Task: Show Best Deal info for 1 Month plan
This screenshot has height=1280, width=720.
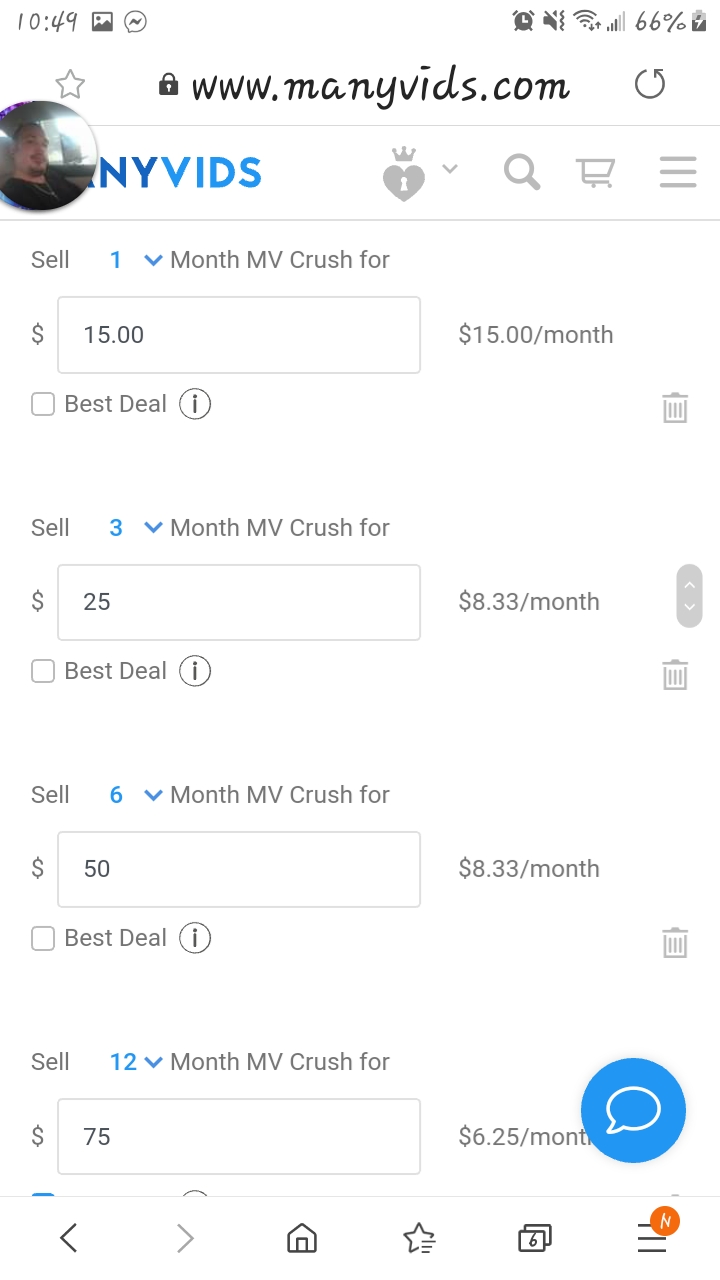Action: pyautogui.click(x=195, y=404)
